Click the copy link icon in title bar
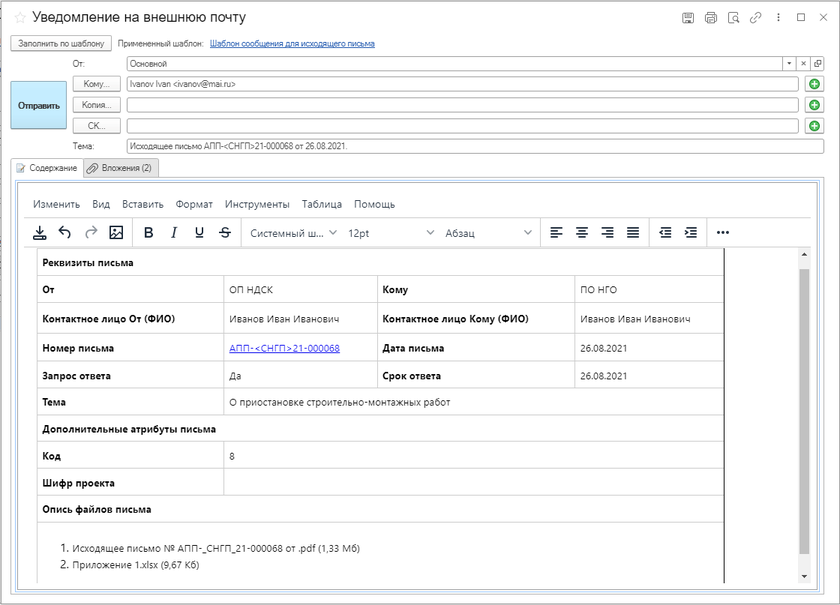Viewport: 840px width, 605px height. pyautogui.click(x=756, y=18)
